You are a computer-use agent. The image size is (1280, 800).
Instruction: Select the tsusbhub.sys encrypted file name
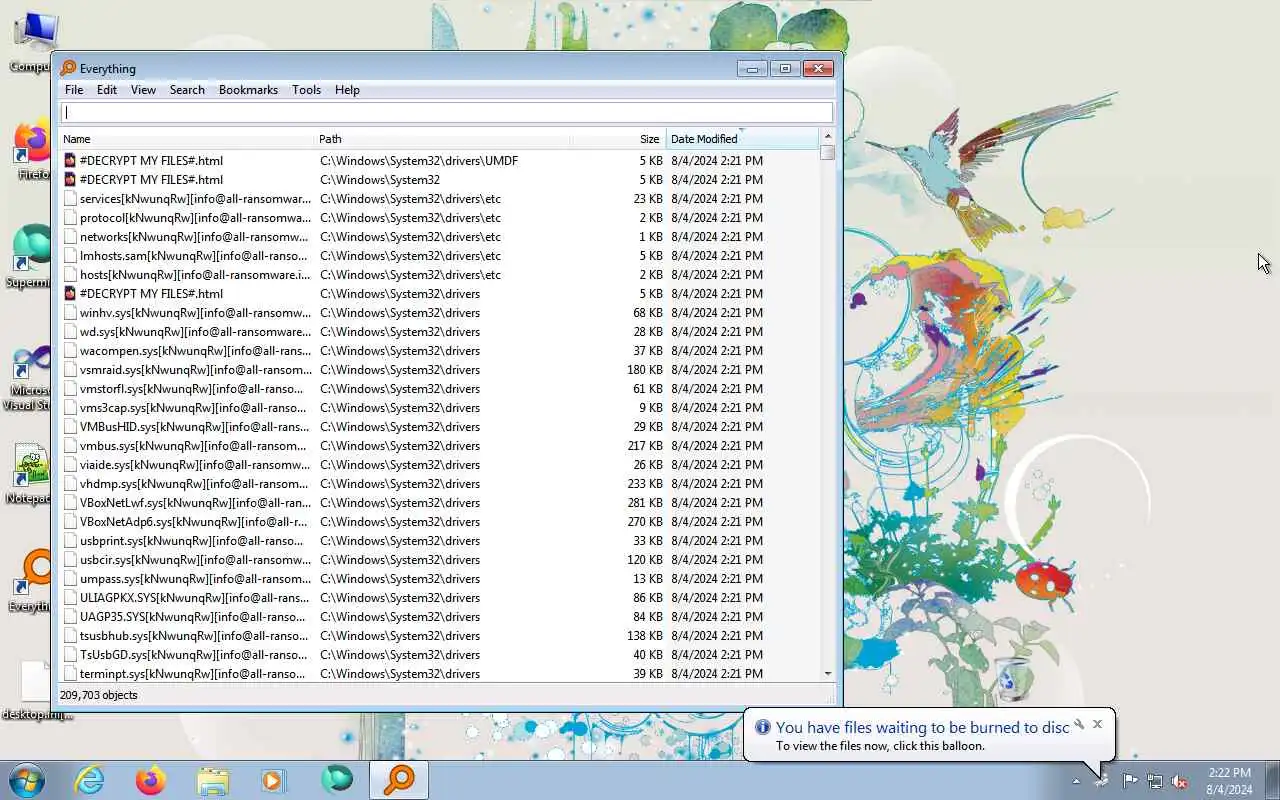coord(194,635)
